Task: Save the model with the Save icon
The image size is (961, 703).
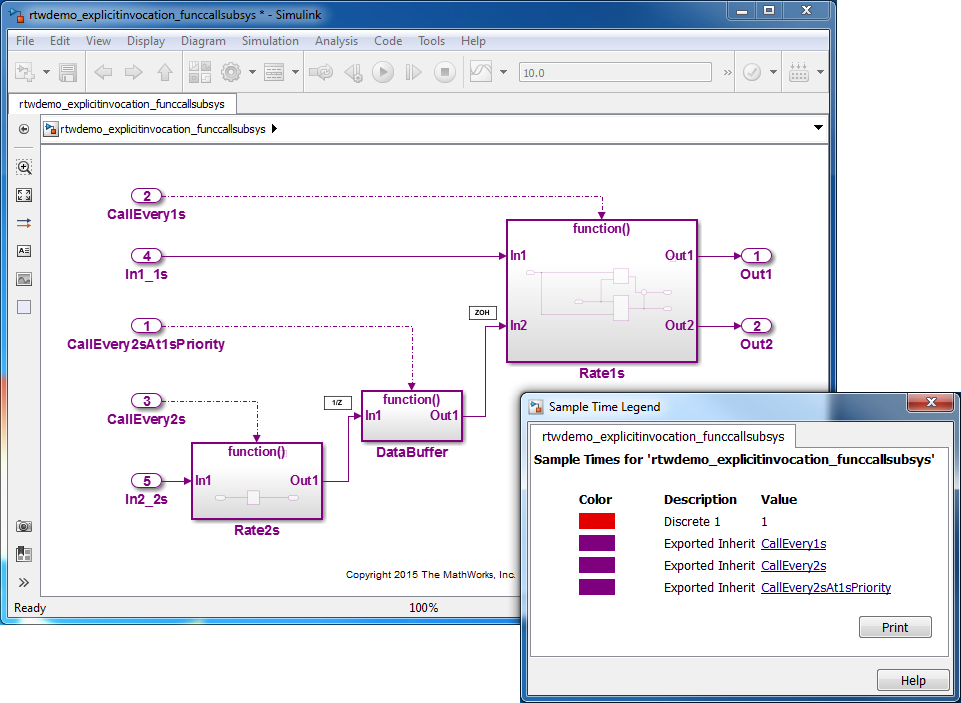Action: pyautogui.click(x=67, y=72)
